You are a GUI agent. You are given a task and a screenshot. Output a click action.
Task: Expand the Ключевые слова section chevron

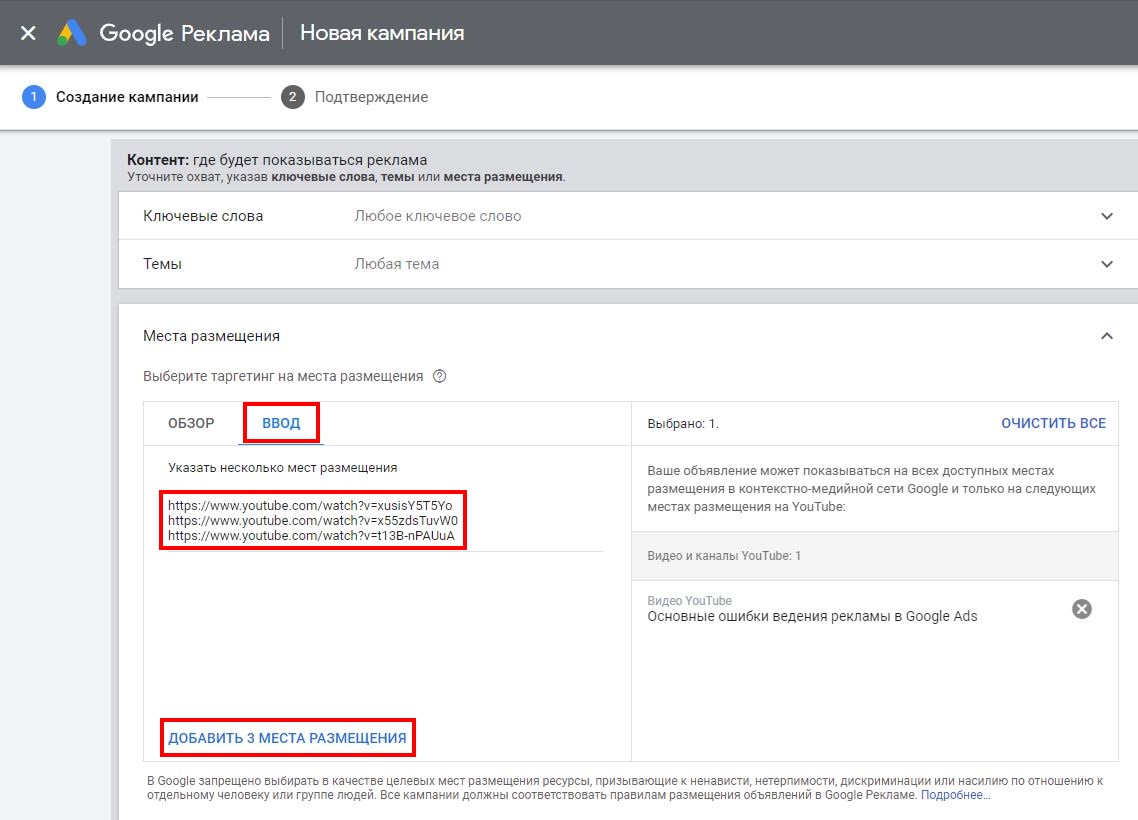coord(1106,216)
